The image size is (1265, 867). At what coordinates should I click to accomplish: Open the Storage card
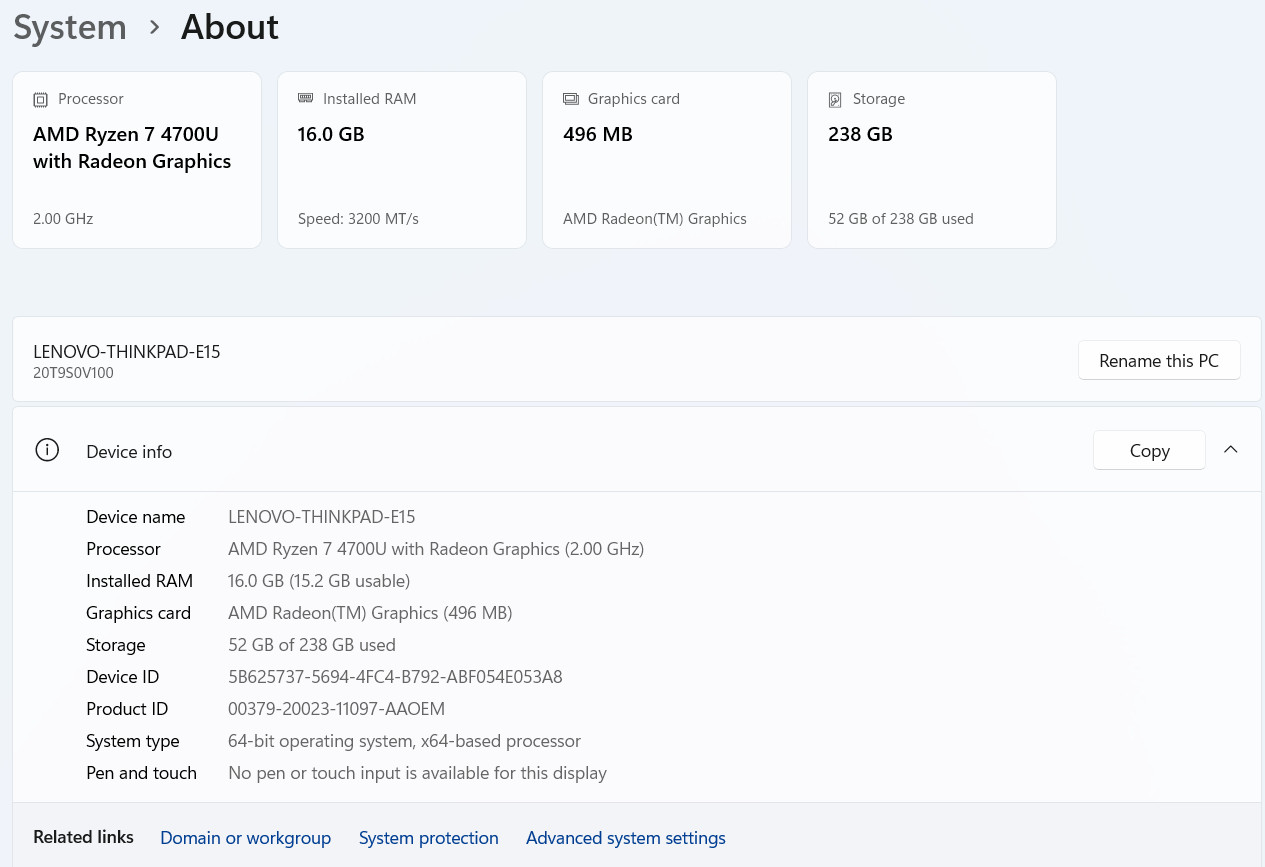[x=932, y=160]
